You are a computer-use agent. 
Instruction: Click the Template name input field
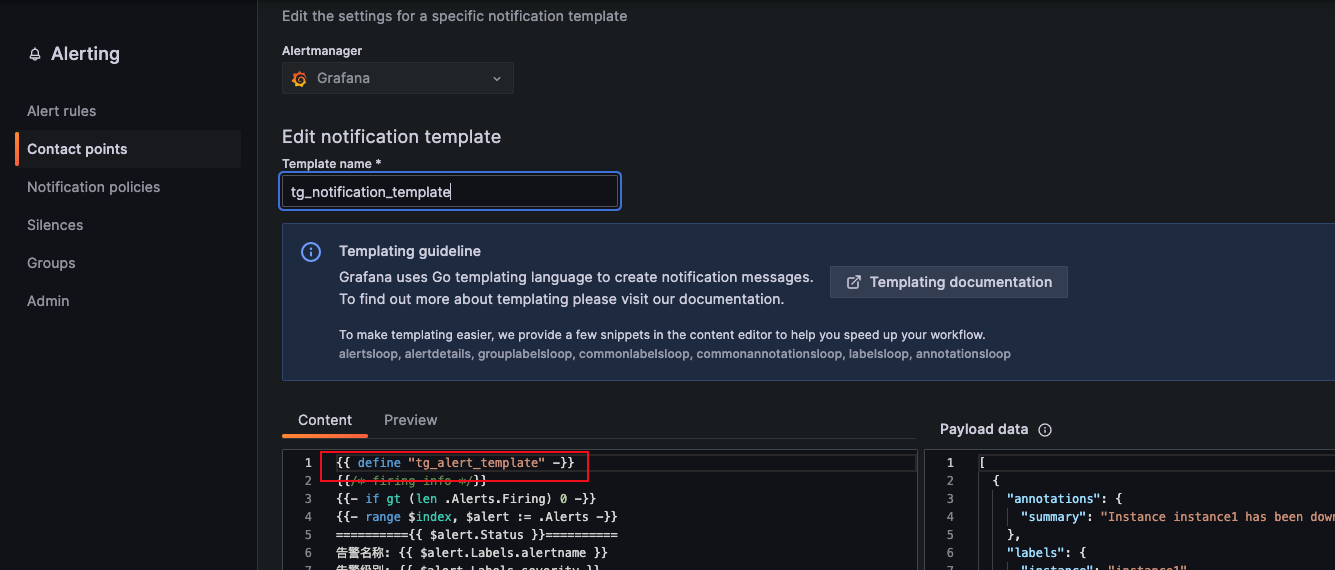(449, 191)
